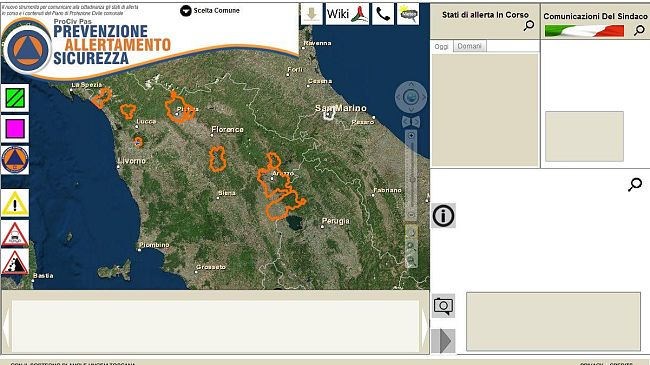Click the Livorno city label
The image size is (650, 365).
coord(132,161)
